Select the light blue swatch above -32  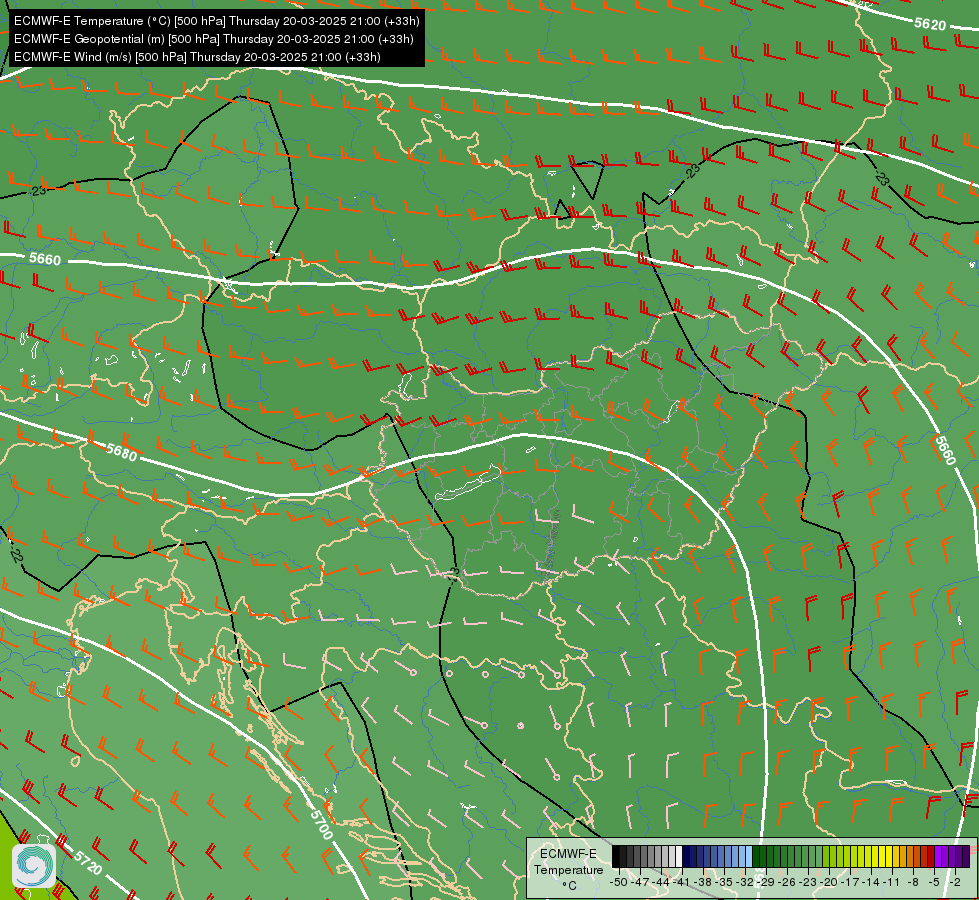pos(742,856)
